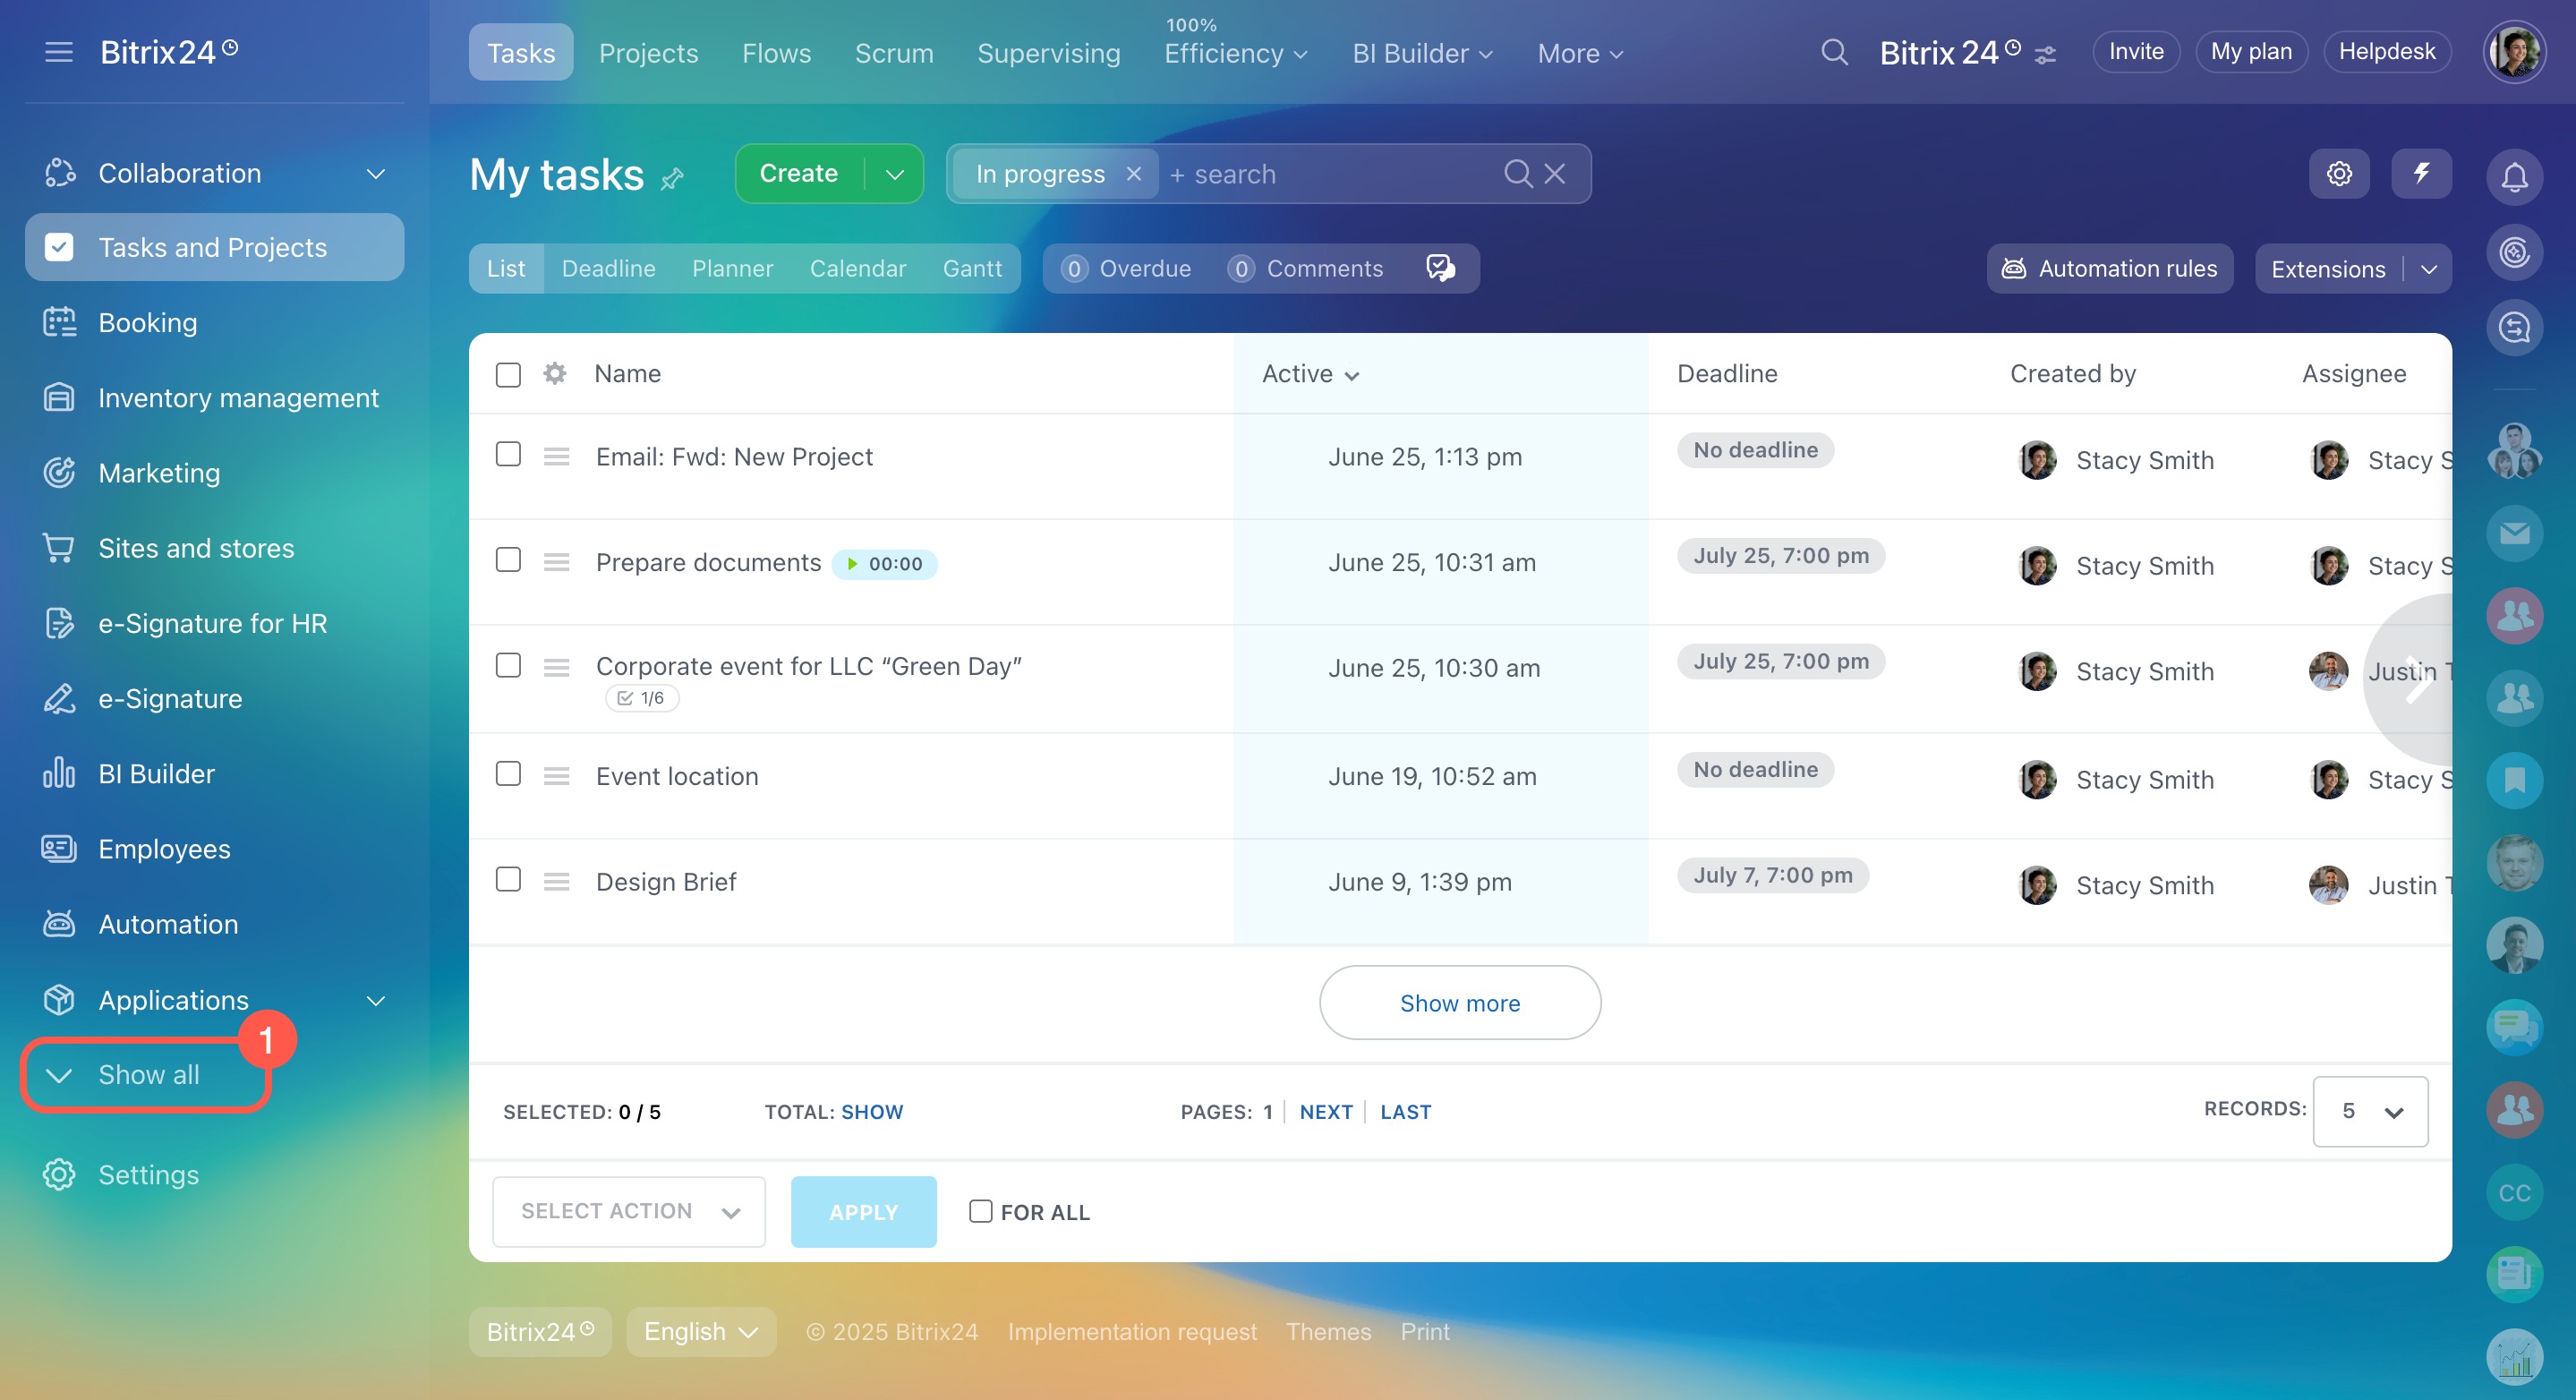The image size is (2576, 1400).
Task: Click the pin icon beside My tasks
Action: click(x=673, y=179)
